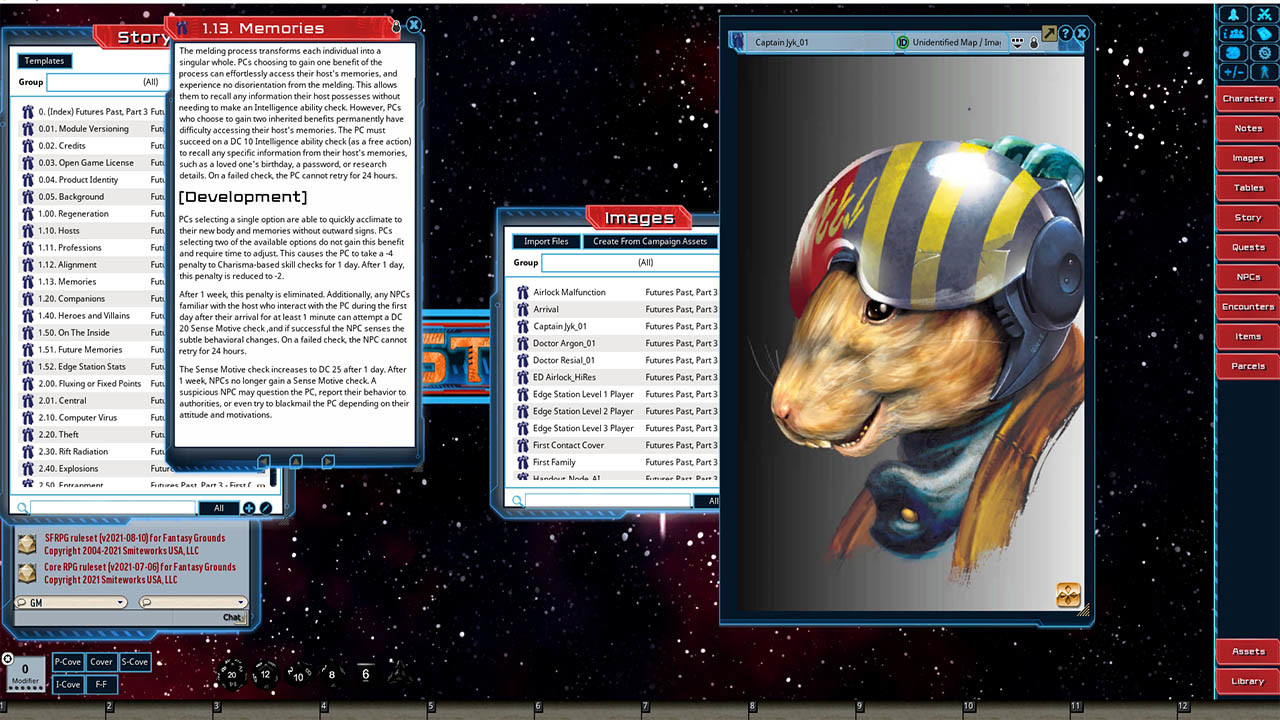Pick the d12 die
1280x720 pixels.
(x=265, y=674)
